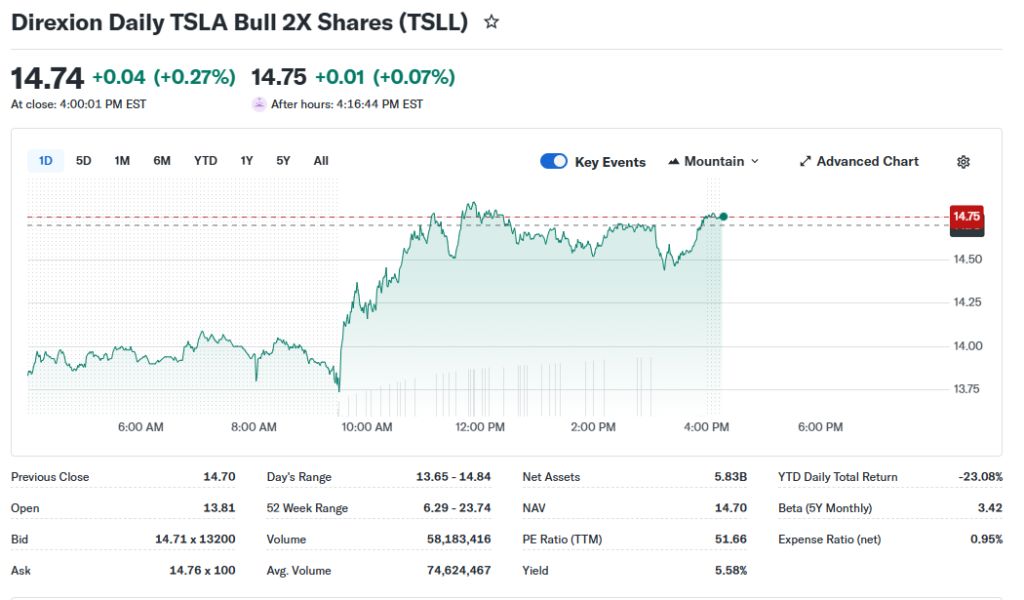Click the chevron next to Mountain
The image size is (1024, 600).
coord(754,162)
